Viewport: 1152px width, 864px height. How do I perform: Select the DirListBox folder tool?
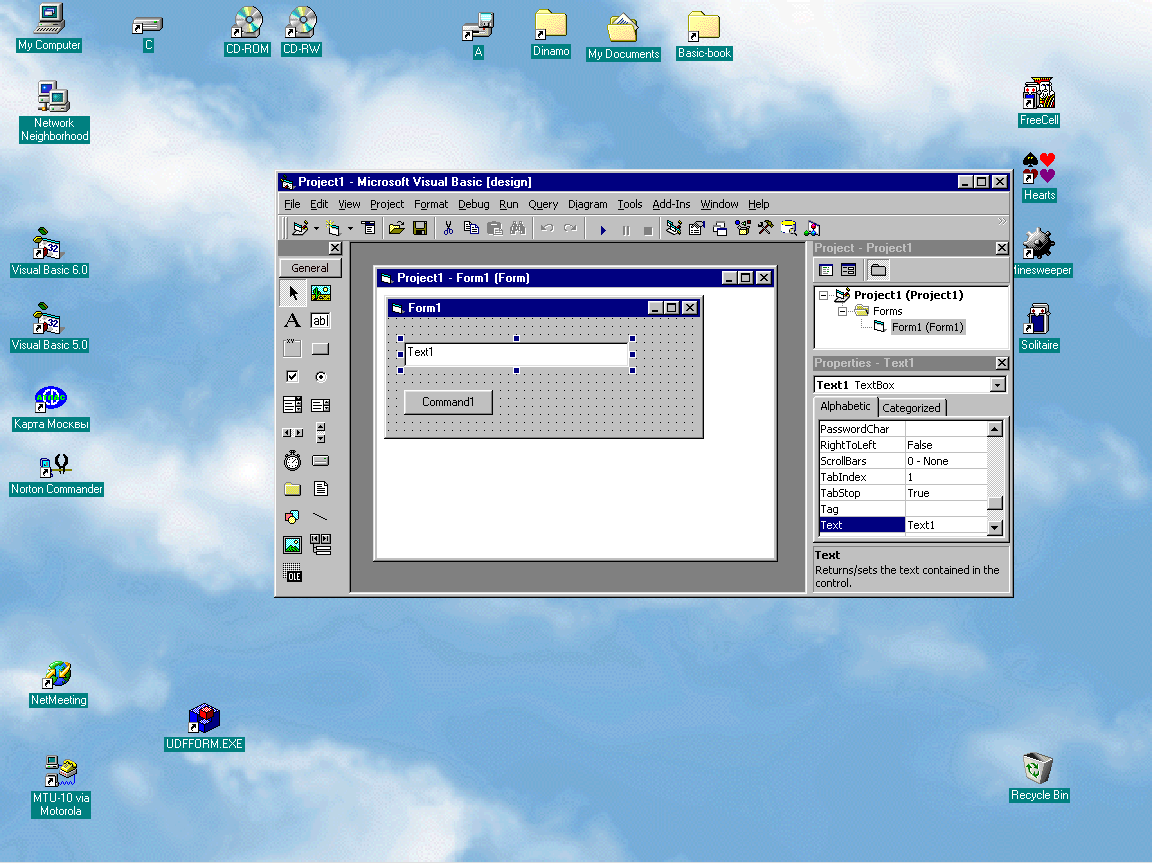[293, 489]
